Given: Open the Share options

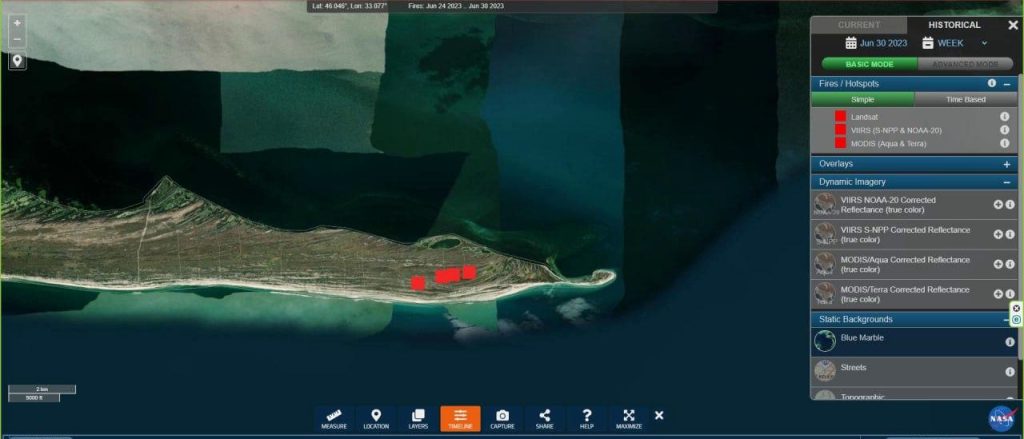Looking at the screenshot, I should [x=544, y=418].
